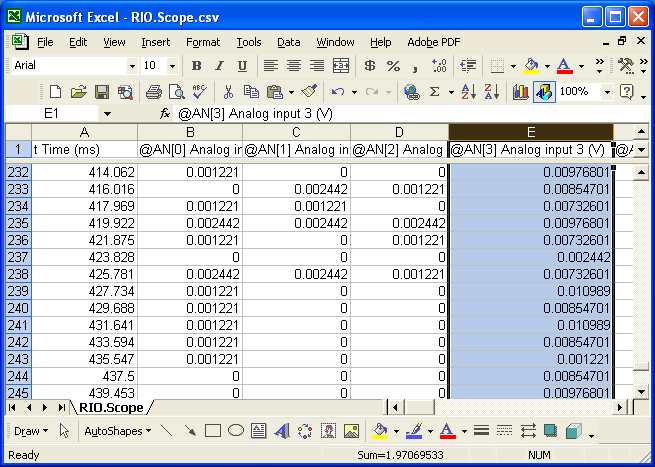This screenshot has height=467, width=655.
Task: Open the Draw menu
Action: coord(31,431)
